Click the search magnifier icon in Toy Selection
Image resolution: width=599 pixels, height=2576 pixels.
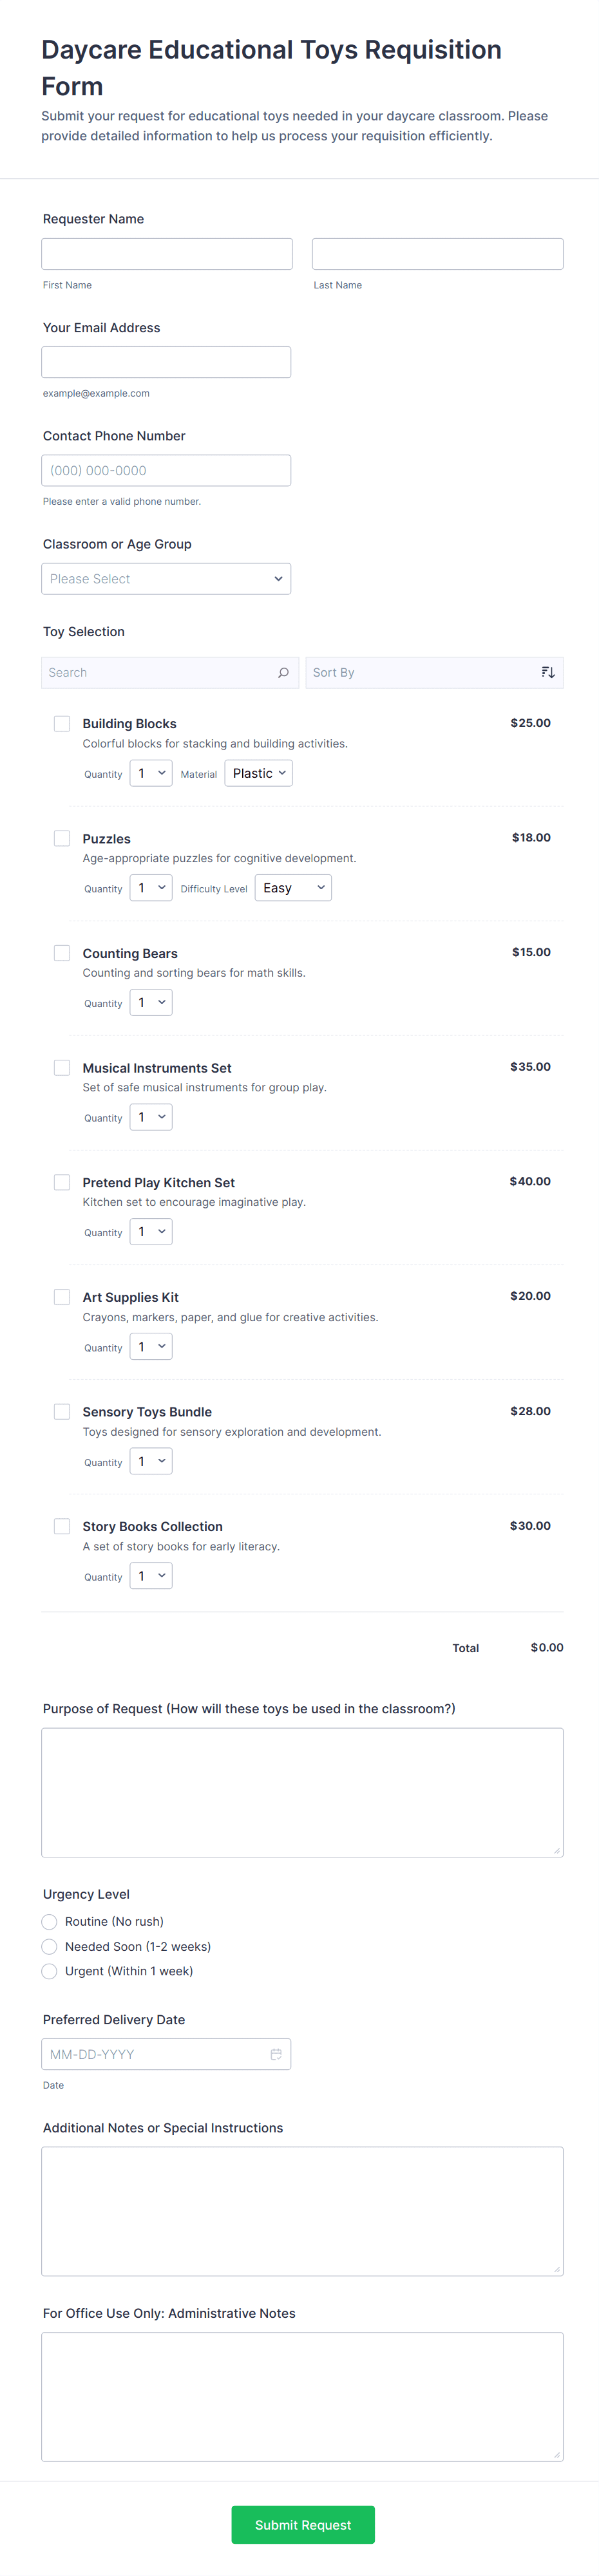point(283,673)
